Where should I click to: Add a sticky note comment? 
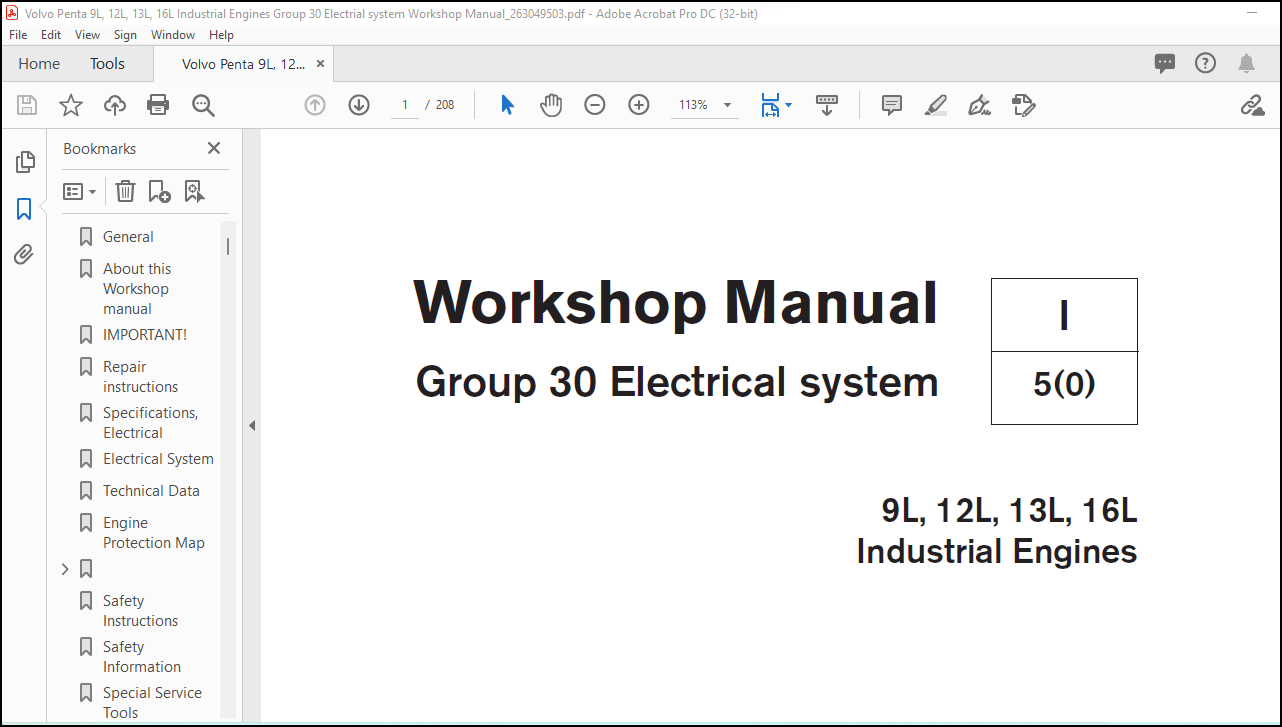[x=892, y=105]
